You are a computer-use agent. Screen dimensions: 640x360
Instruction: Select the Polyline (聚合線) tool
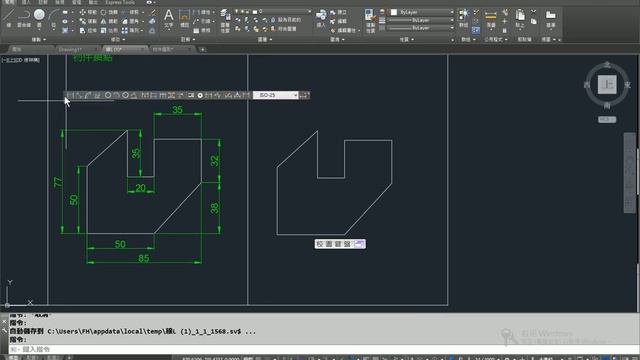(24, 18)
